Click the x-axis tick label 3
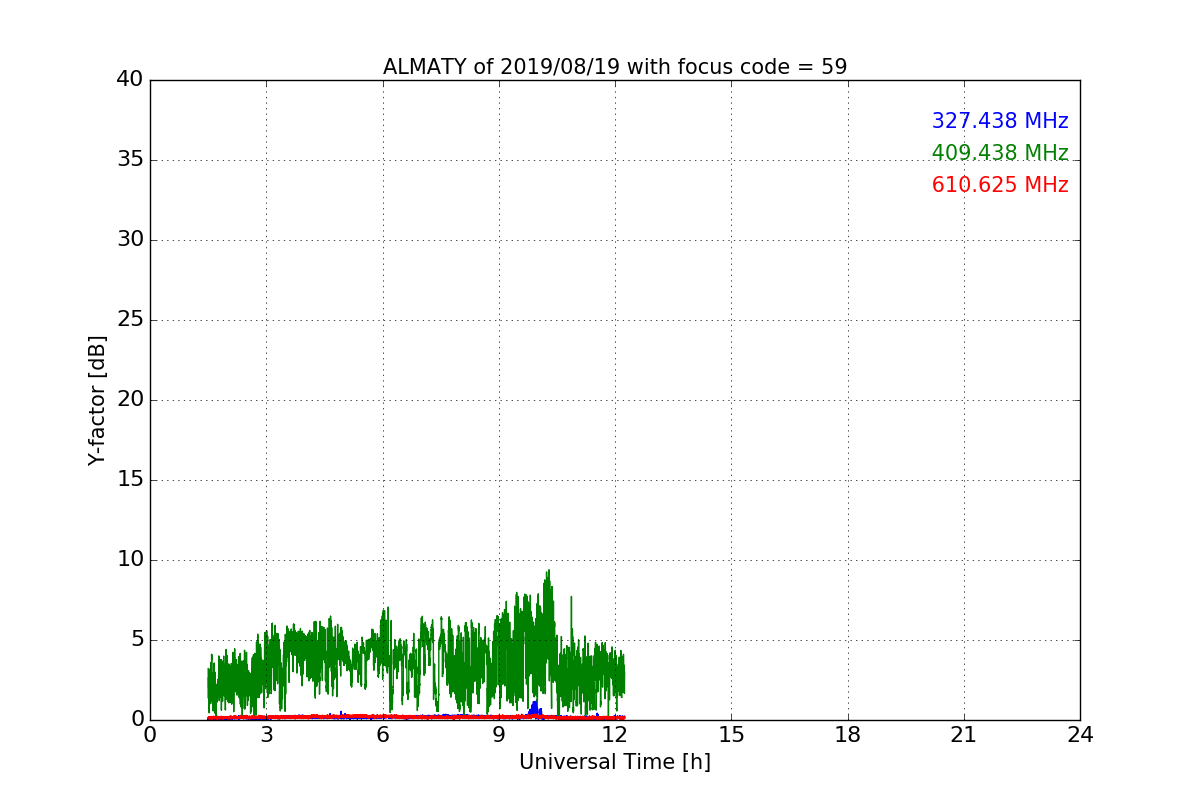The image size is (1200, 800). [x=266, y=735]
